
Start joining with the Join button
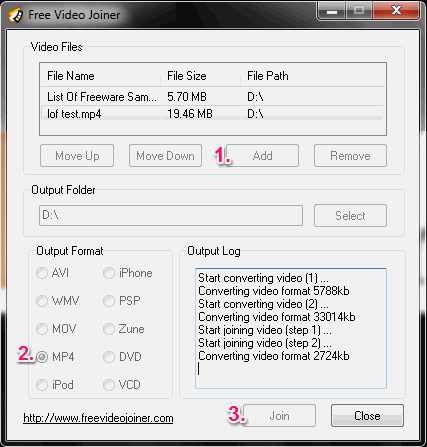click(279, 416)
